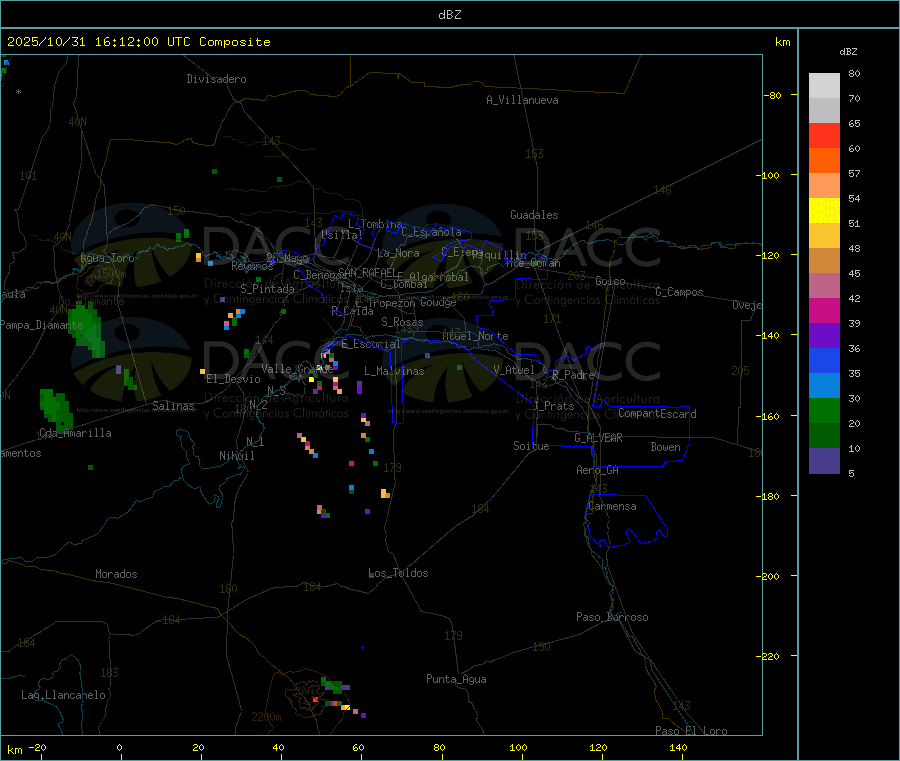Click the purple 36-39 dBZ legend swatch

824,336
